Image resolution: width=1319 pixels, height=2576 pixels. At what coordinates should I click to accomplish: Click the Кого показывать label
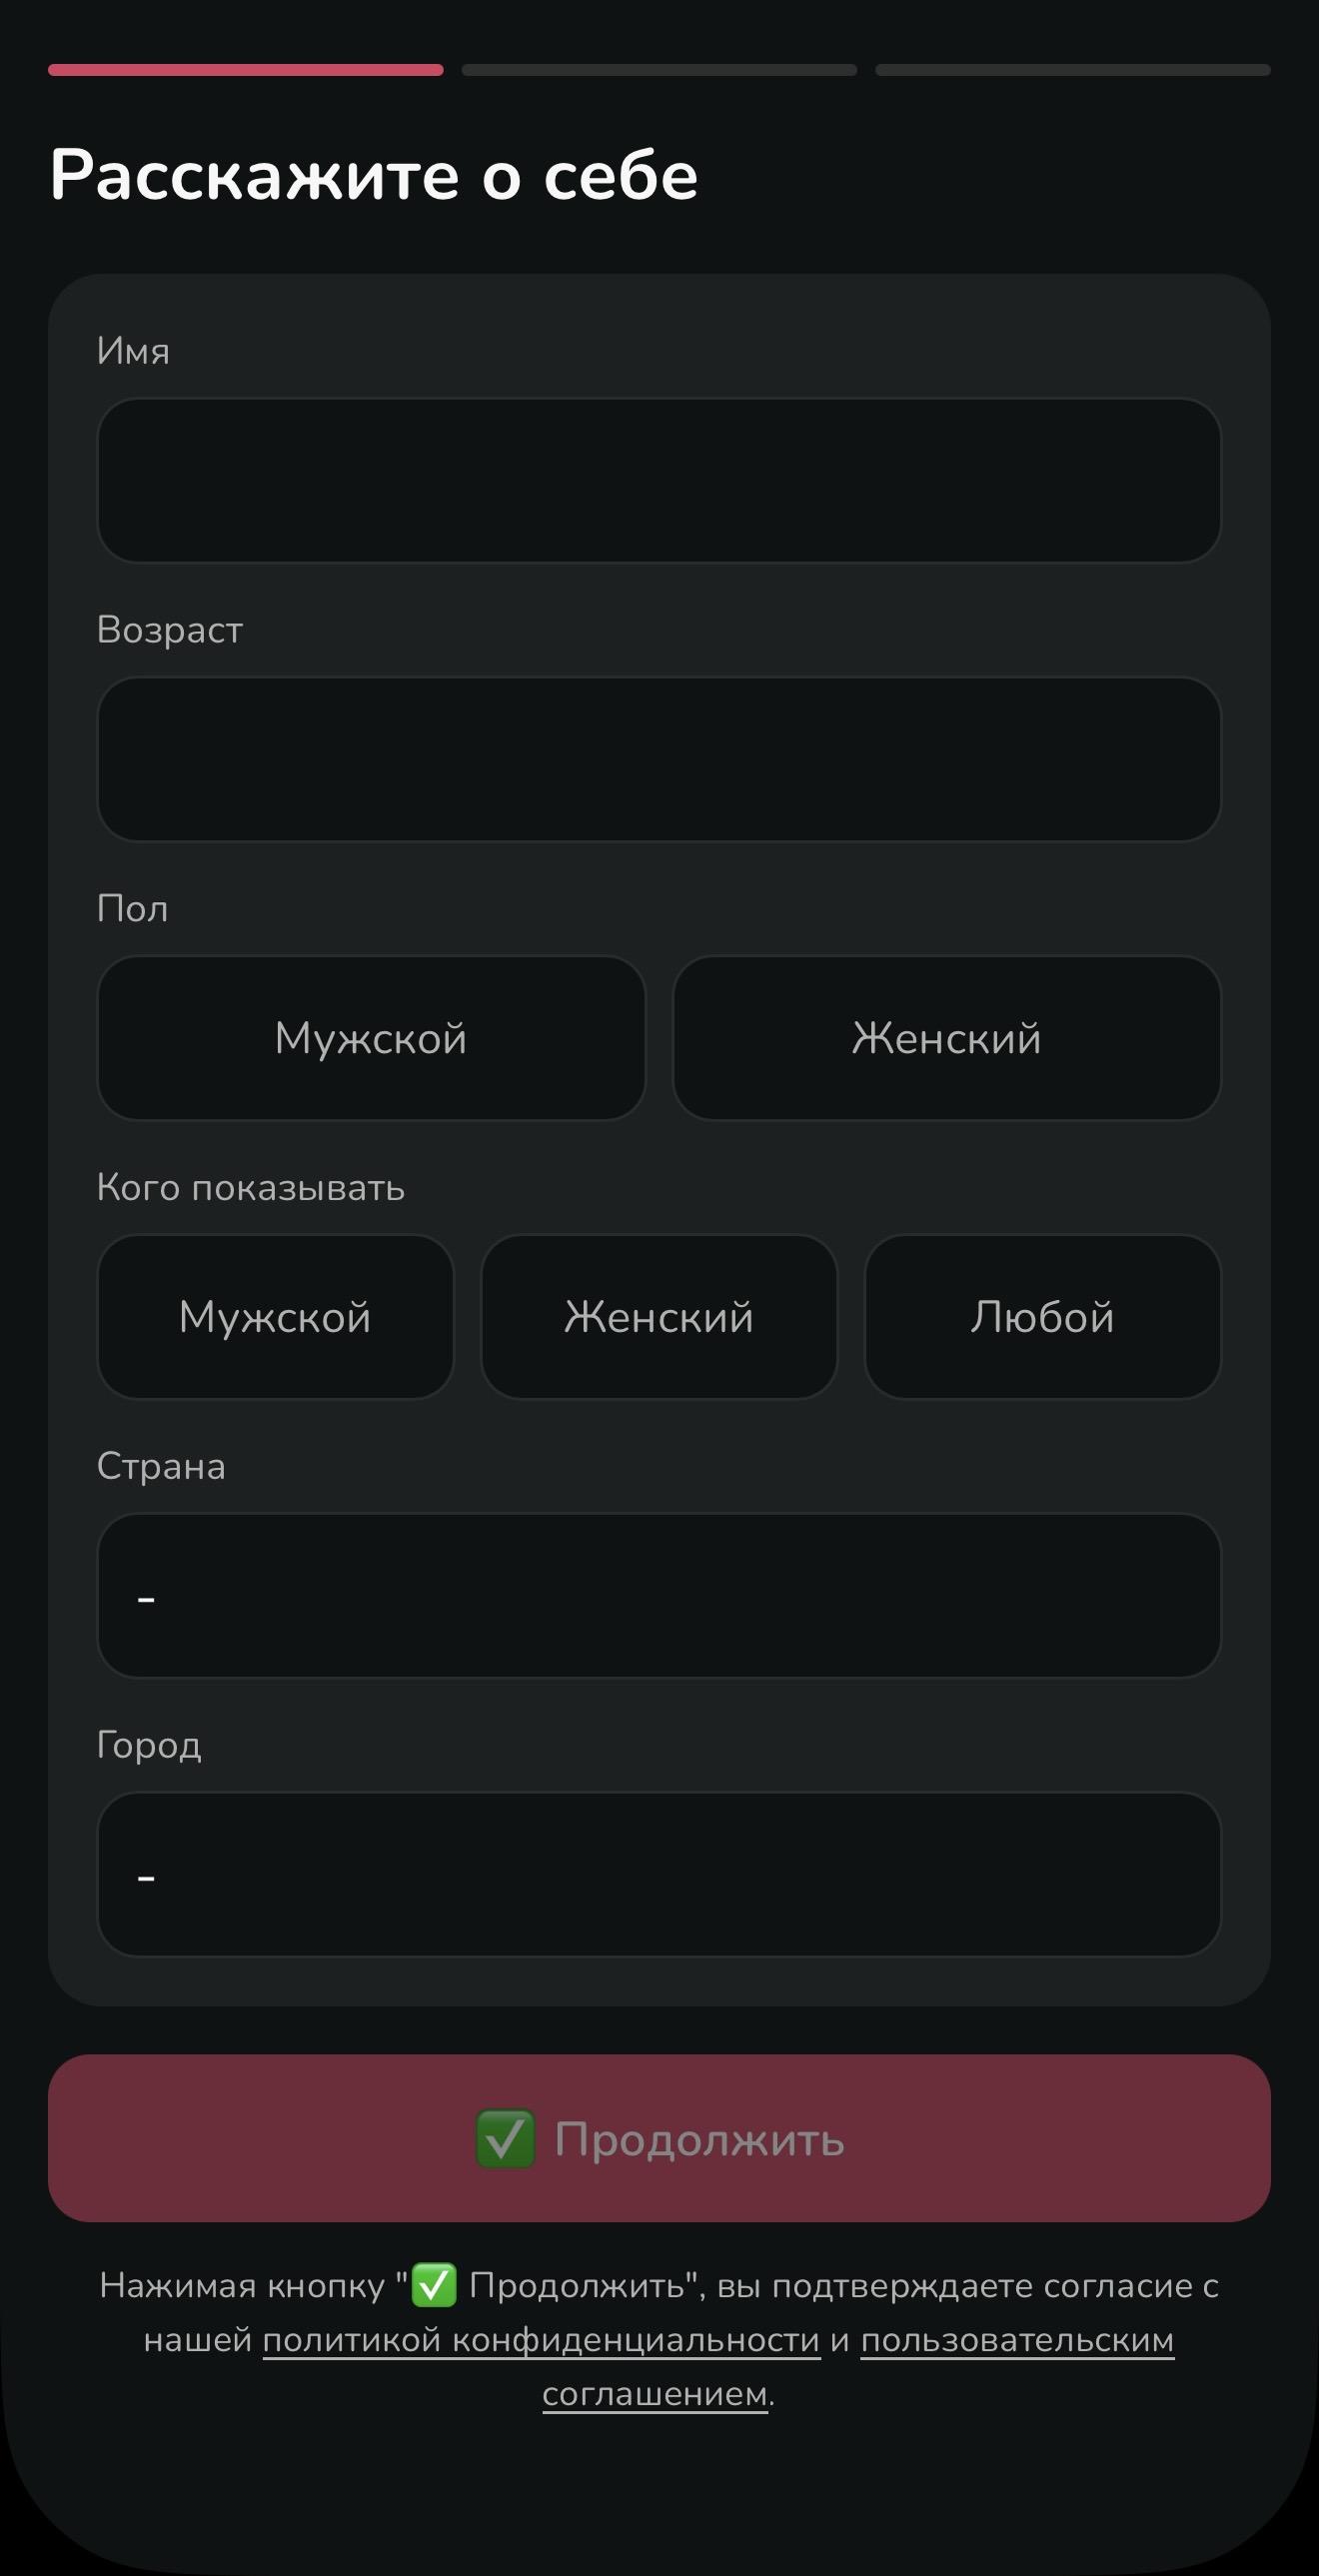251,1188
